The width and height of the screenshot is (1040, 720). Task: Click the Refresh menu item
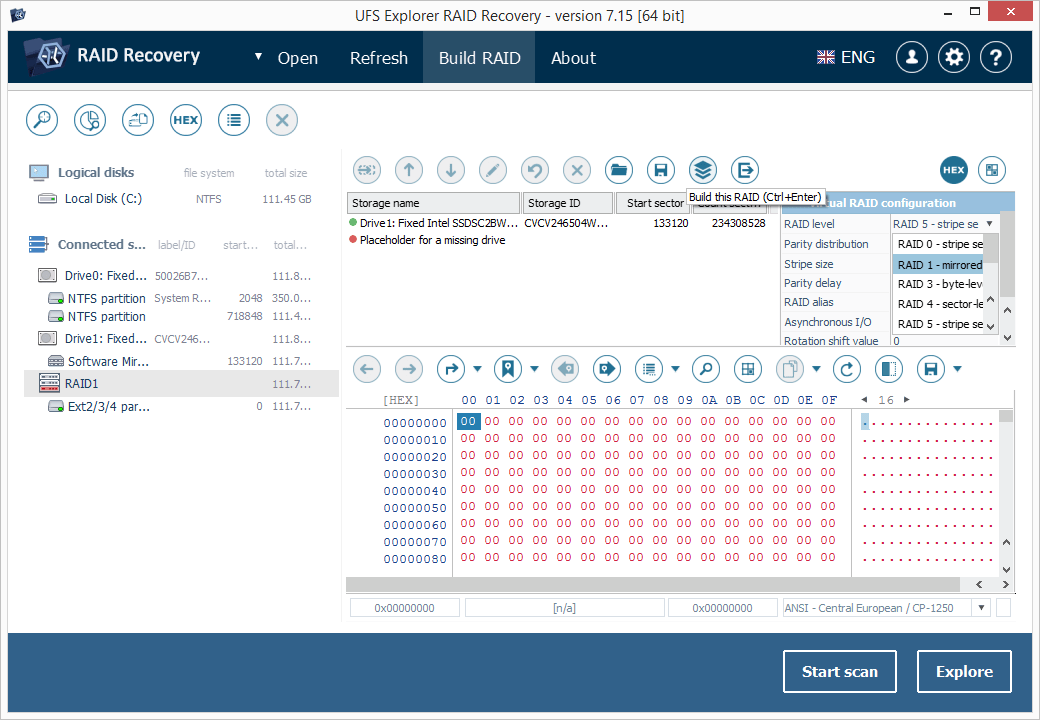pos(379,58)
